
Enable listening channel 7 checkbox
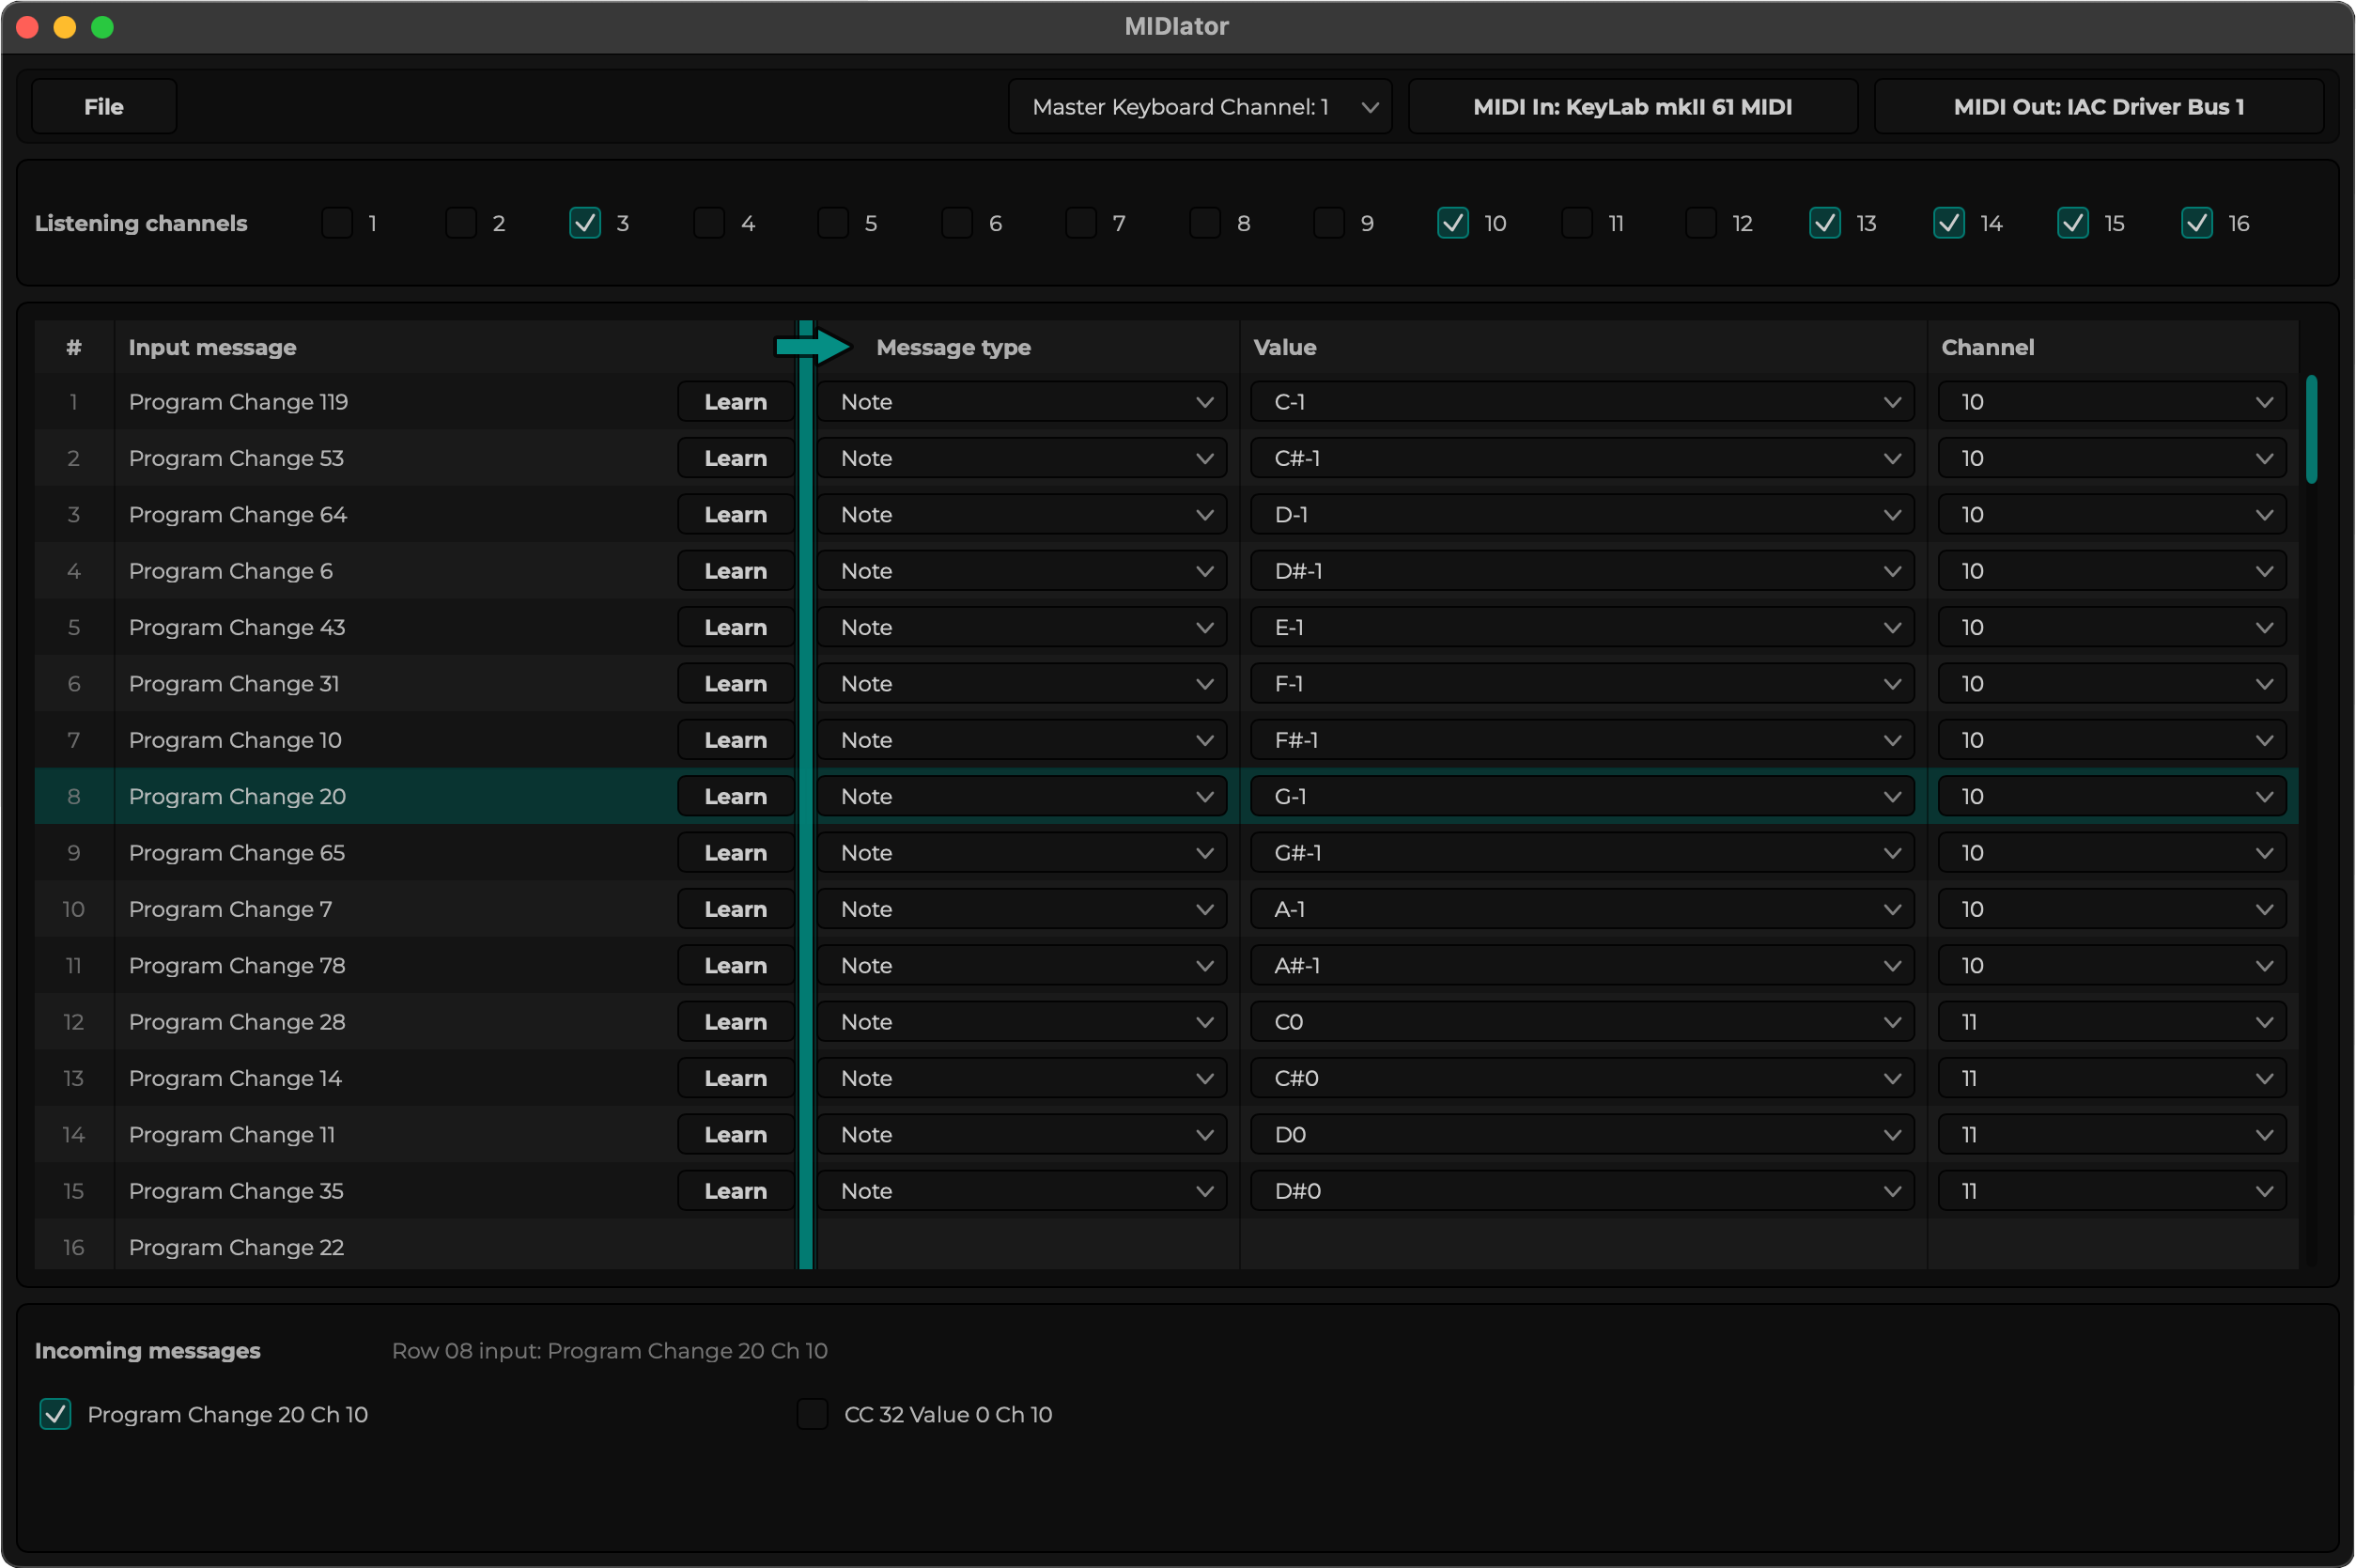[1081, 223]
